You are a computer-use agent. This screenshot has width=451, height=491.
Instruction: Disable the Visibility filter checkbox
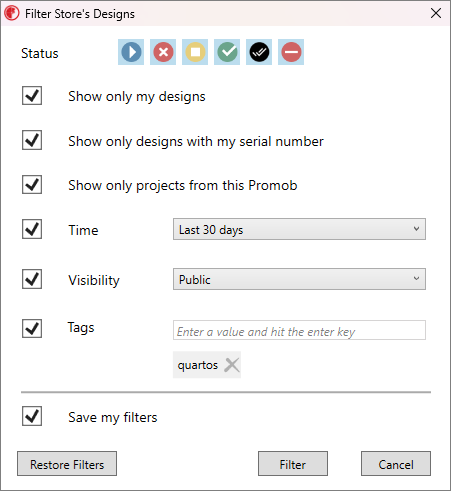pyautogui.click(x=32, y=279)
